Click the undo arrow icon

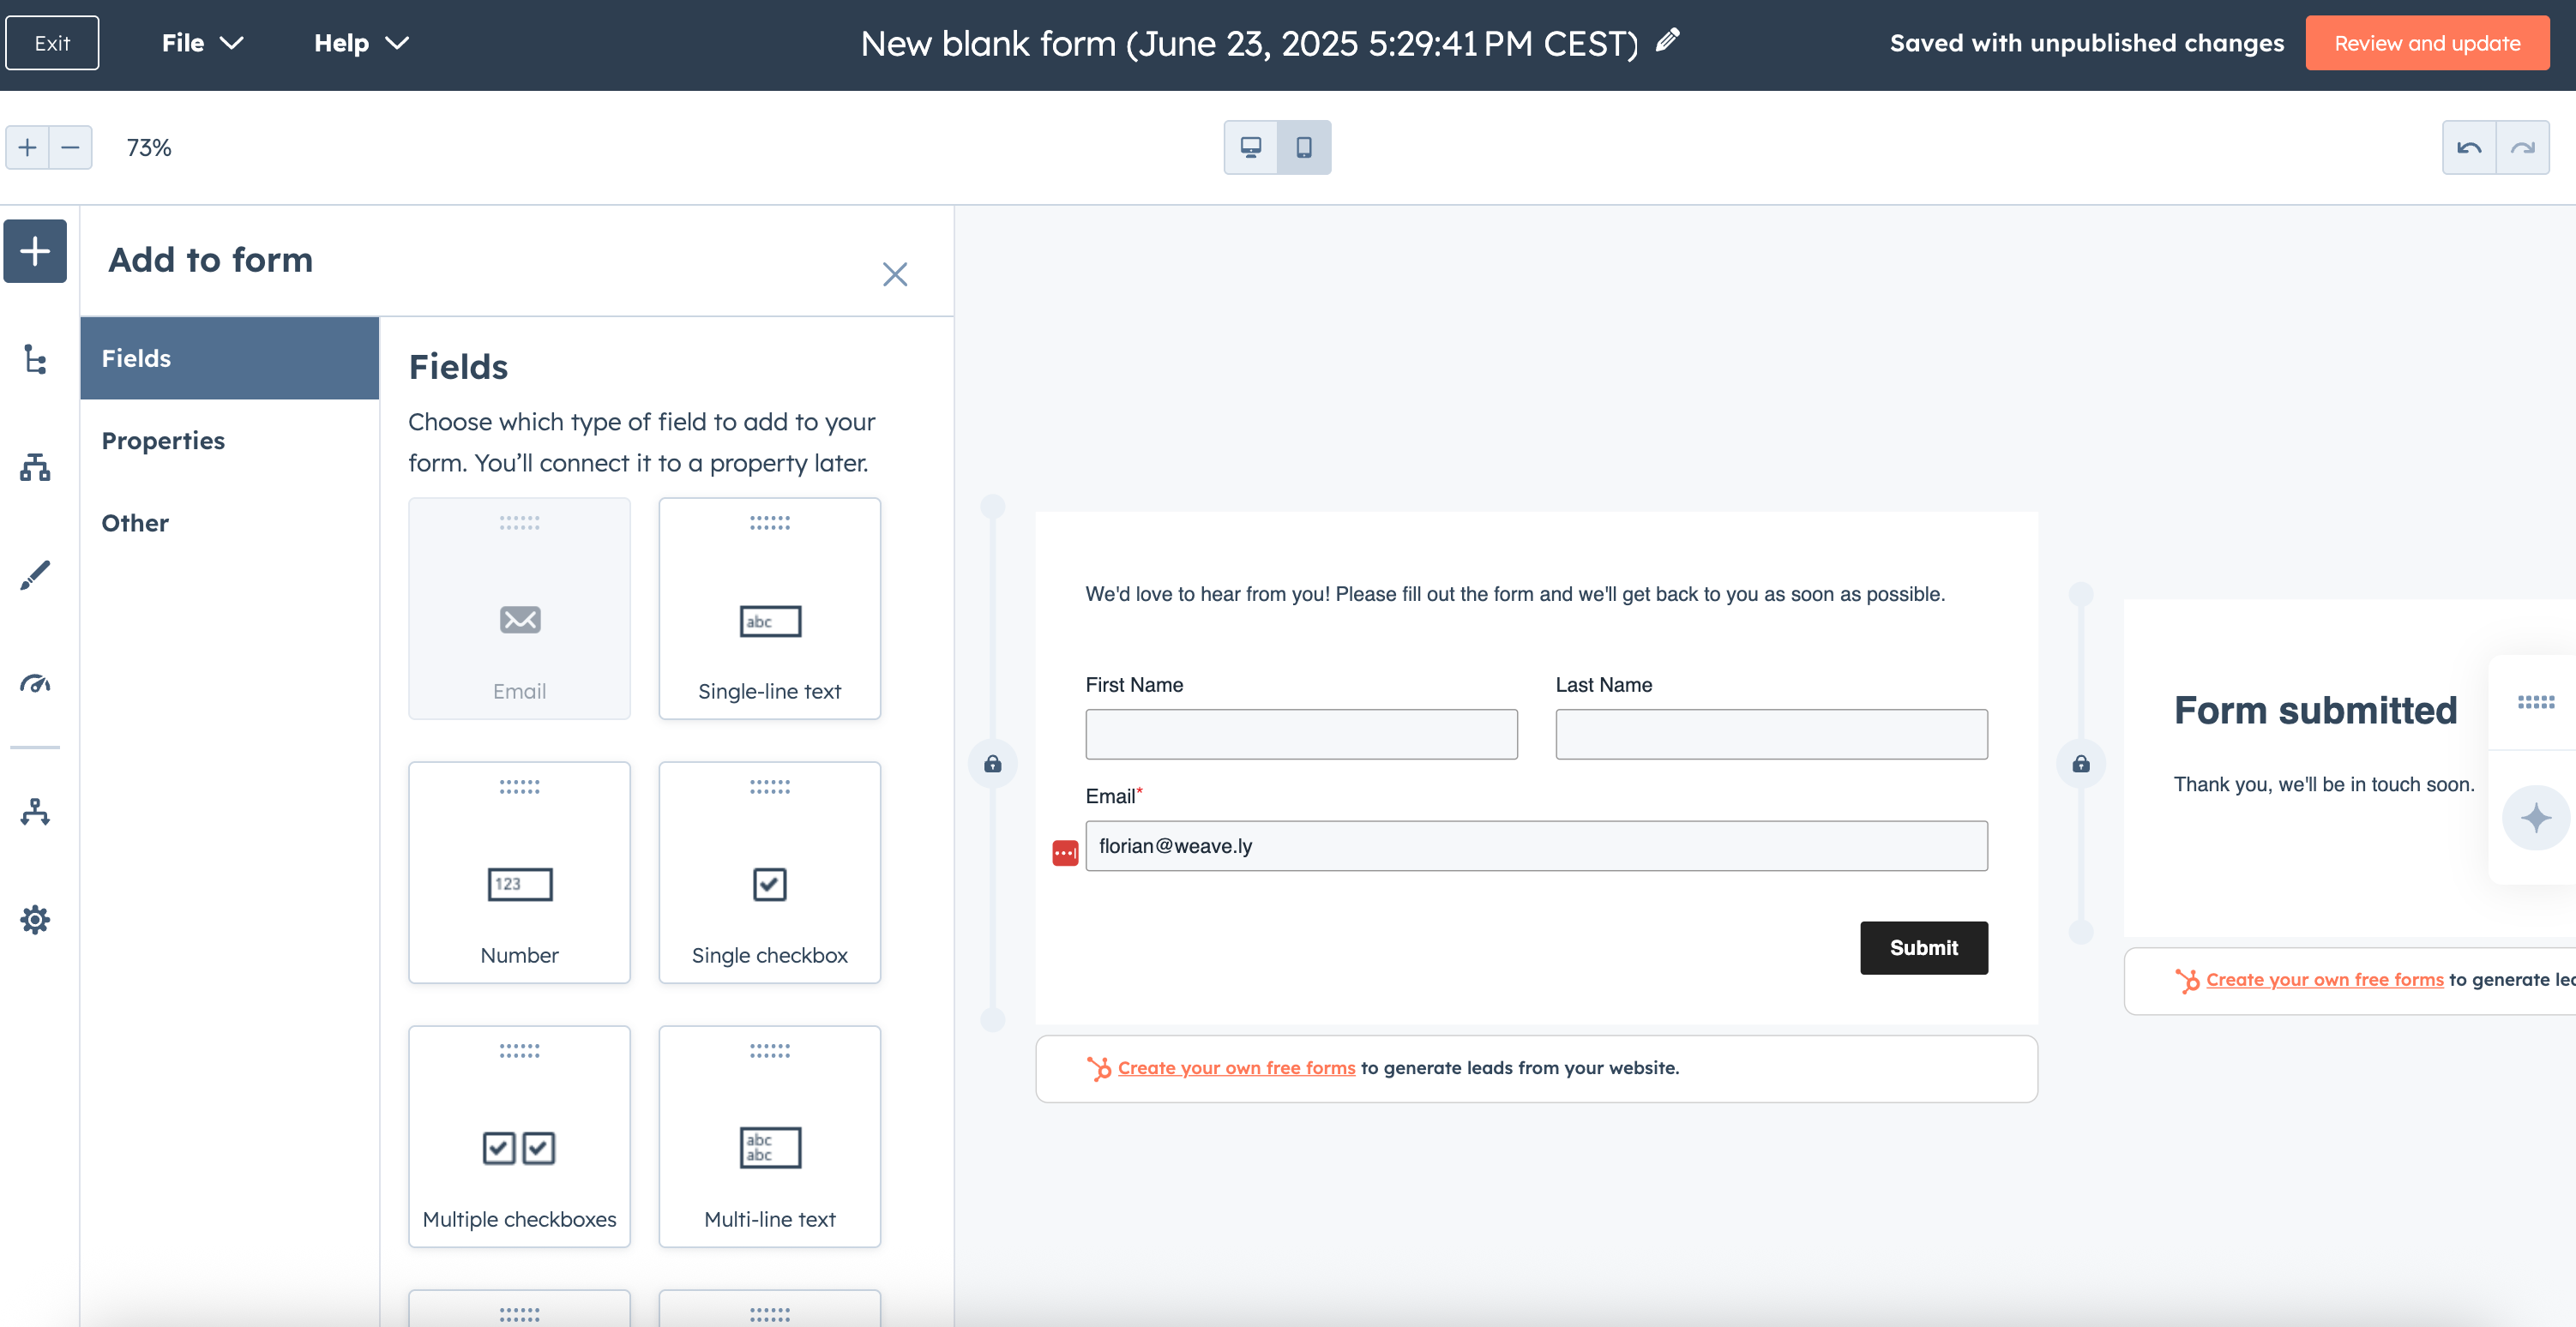click(2469, 148)
